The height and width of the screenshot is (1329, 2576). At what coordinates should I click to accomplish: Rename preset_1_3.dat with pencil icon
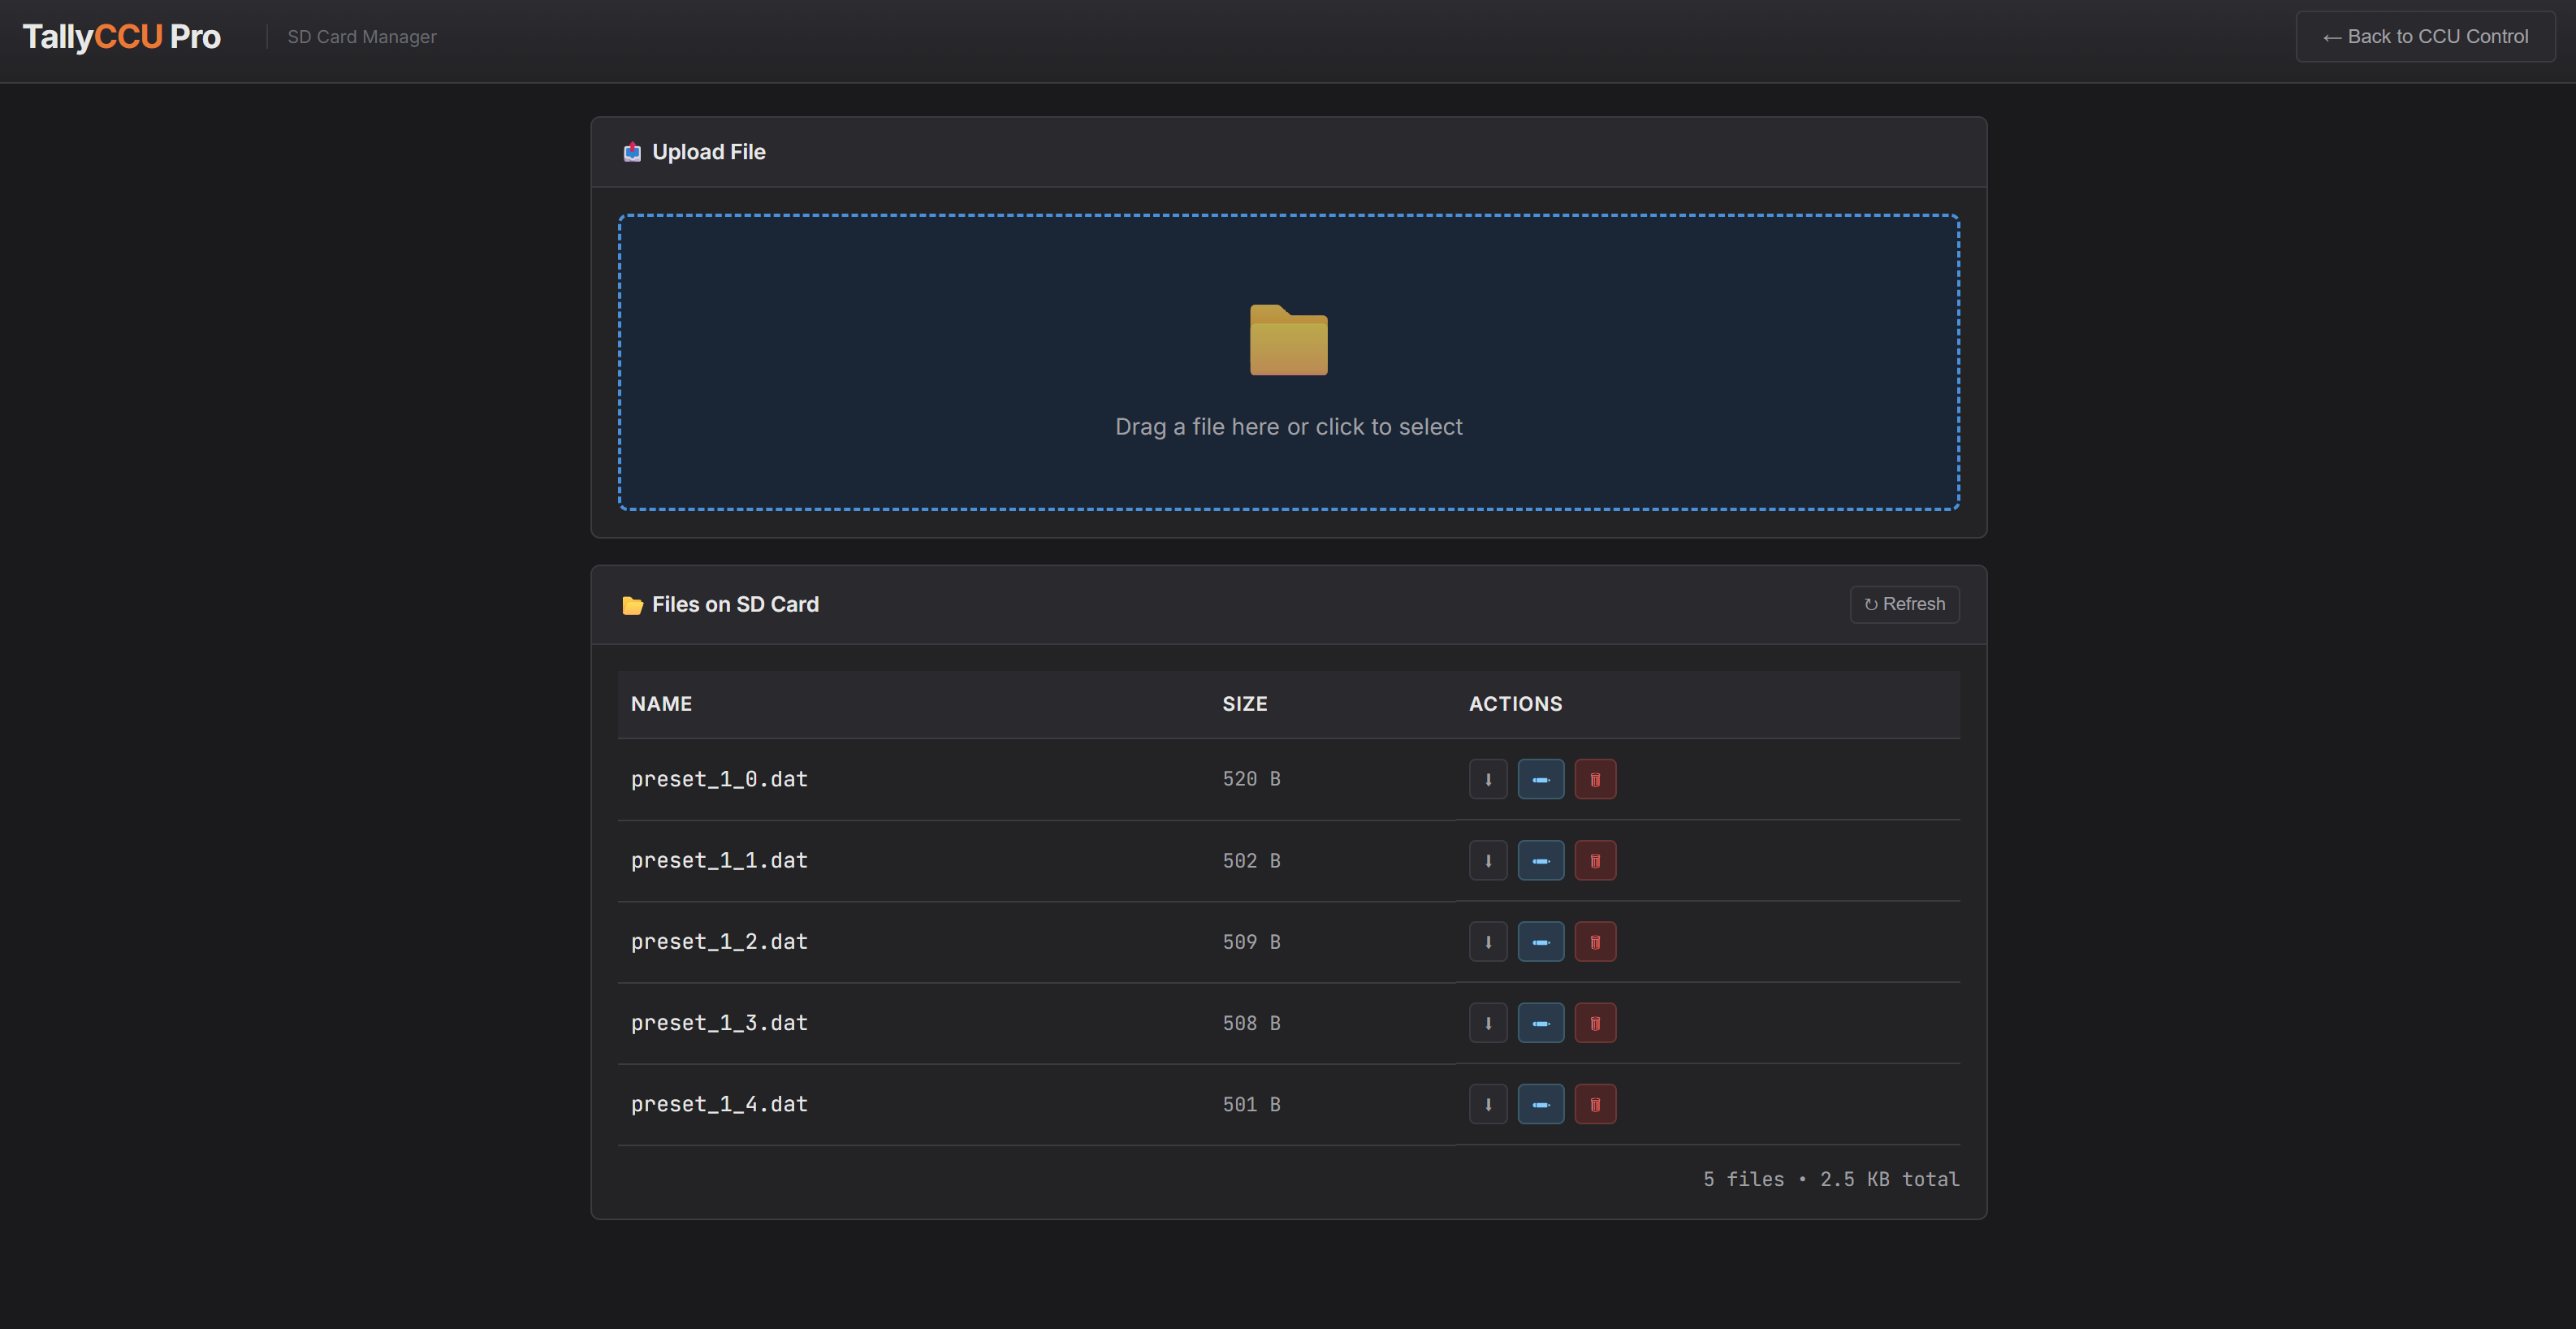pos(1540,1023)
